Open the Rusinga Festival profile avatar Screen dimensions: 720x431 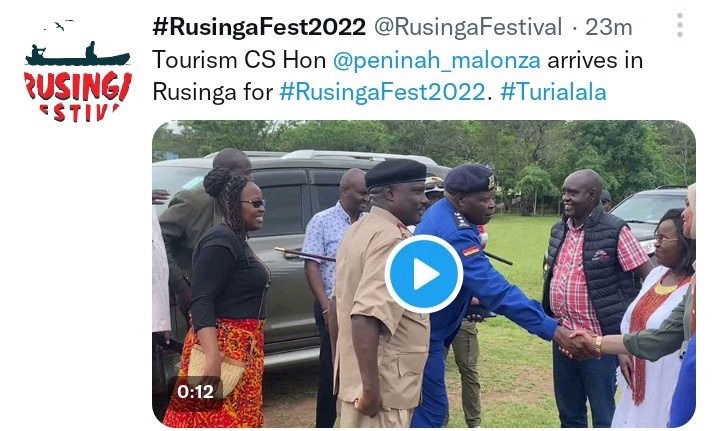tap(78, 70)
